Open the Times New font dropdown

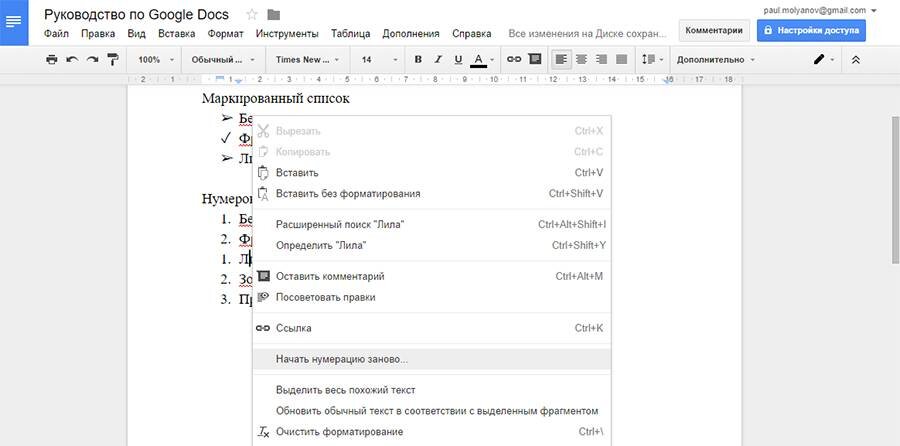[x=308, y=60]
